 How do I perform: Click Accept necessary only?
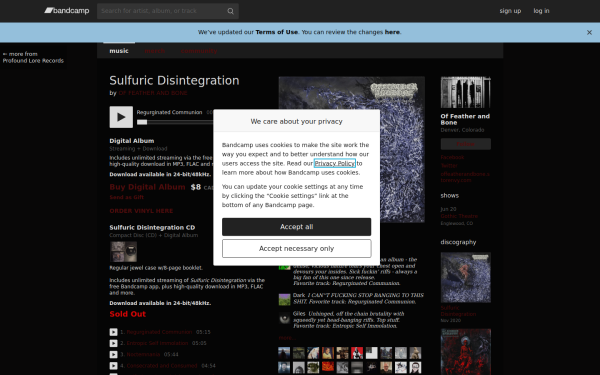tap(297, 249)
